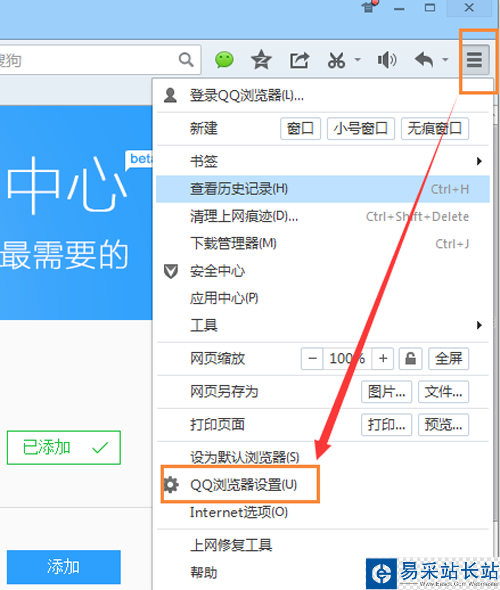This screenshot has width=500, height=590.
Task: Click the undo back-arrow icon
Action: click(424, 59)
